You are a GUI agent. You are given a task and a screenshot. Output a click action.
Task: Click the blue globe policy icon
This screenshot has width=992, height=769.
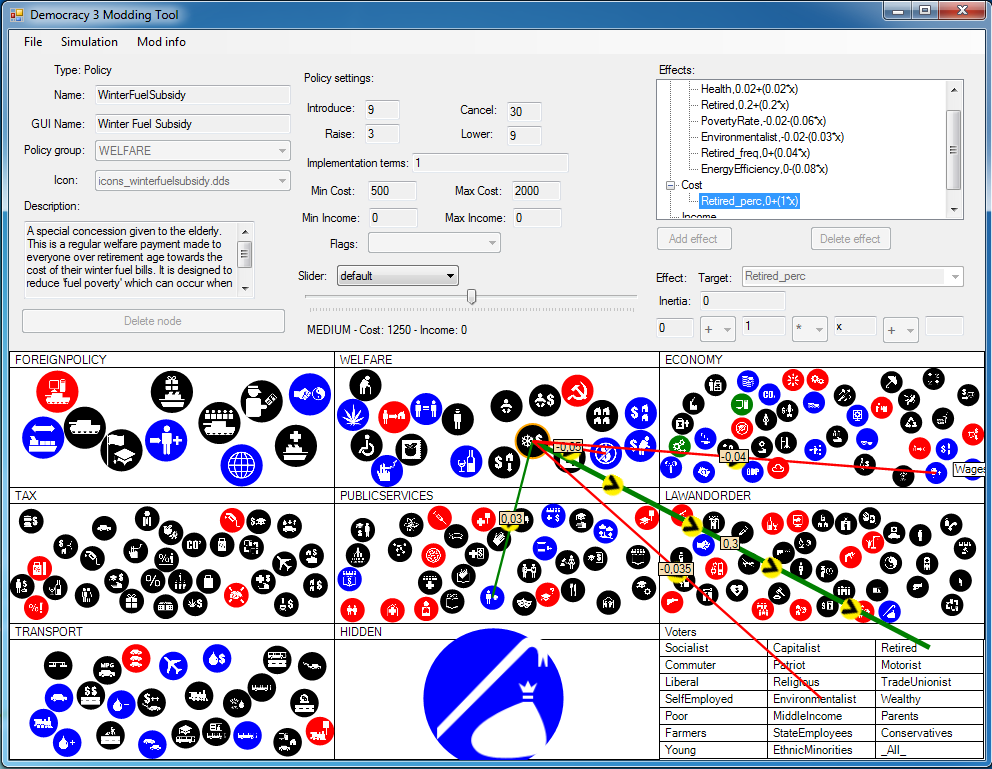(242, 465)
